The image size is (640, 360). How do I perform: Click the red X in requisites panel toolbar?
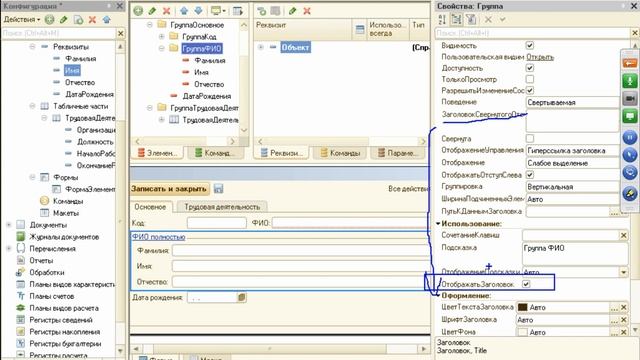pyautogui.click(x=307, y=11)
